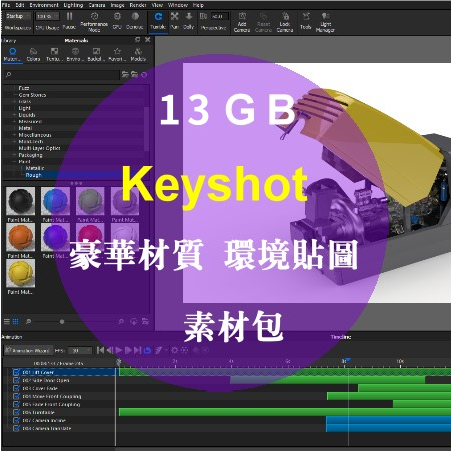Open the FPS dropdown

point(79,351)
